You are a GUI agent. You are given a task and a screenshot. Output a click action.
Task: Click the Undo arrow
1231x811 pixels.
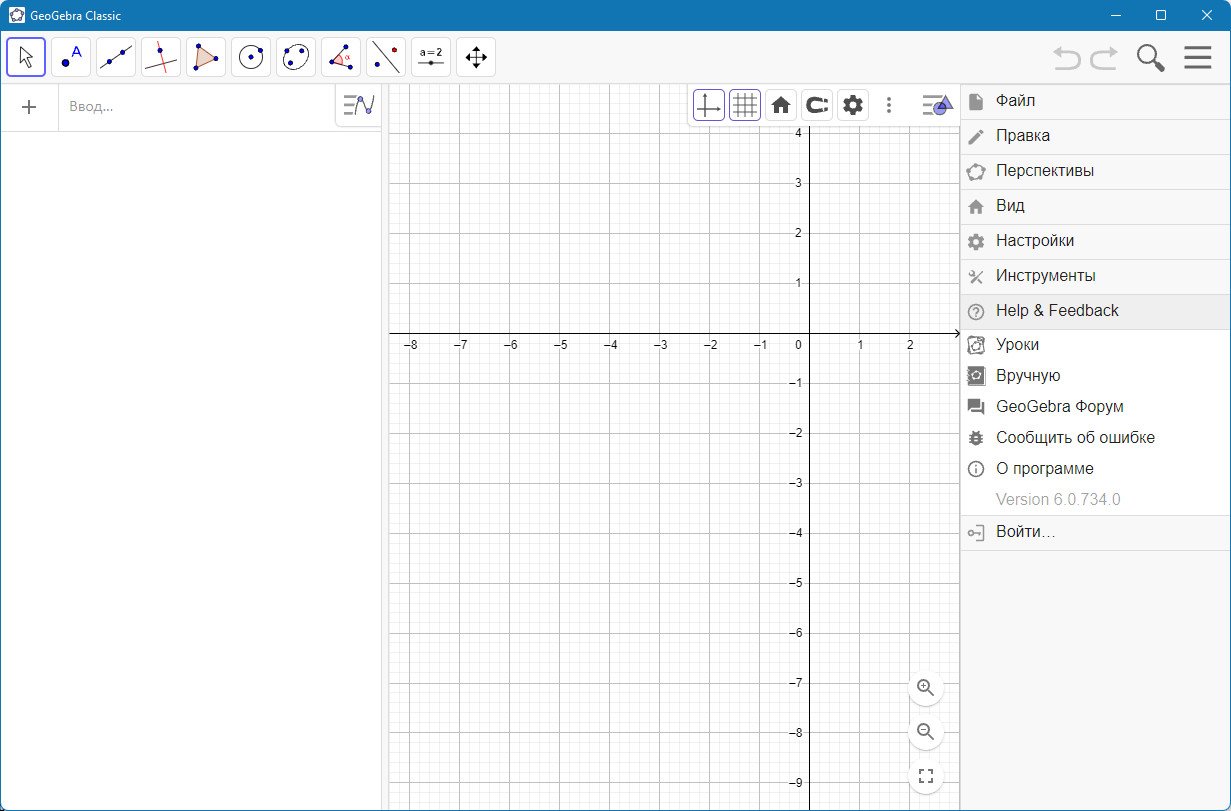(1068, 58)
